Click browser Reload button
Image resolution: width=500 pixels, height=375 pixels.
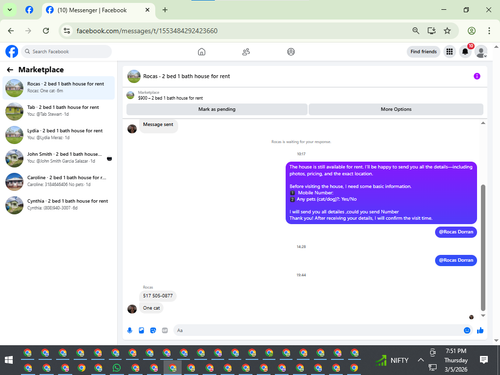point(46,31)
